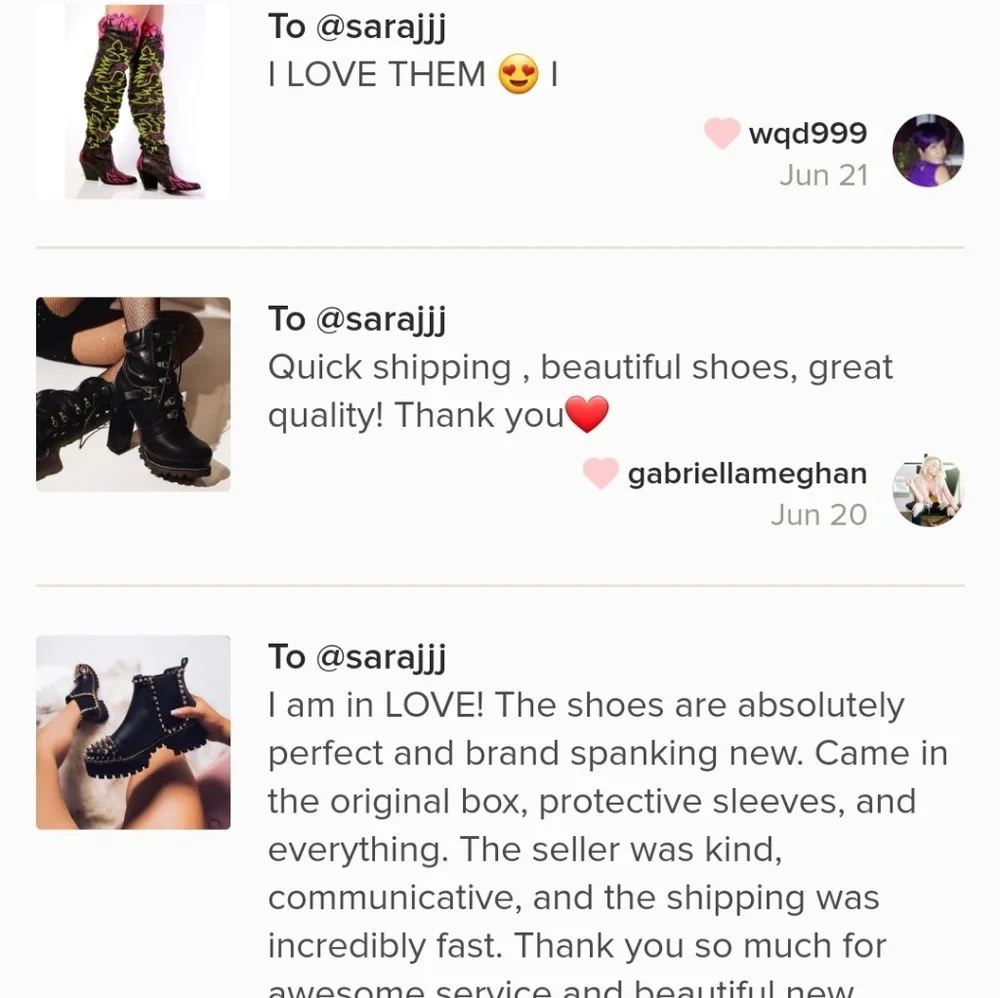Screen dimensions: 1000x998
Task: Click the divider below the first review
Action: (500, 247)
